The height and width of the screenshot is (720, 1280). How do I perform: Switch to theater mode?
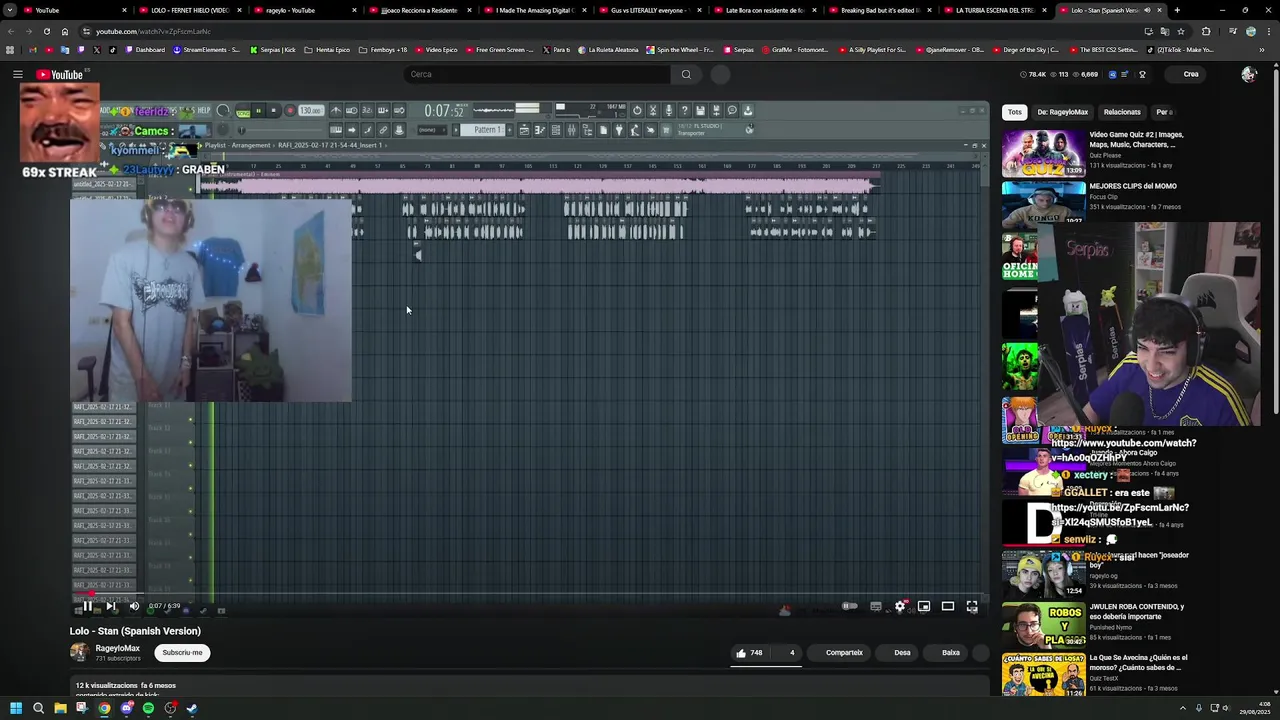948,606
